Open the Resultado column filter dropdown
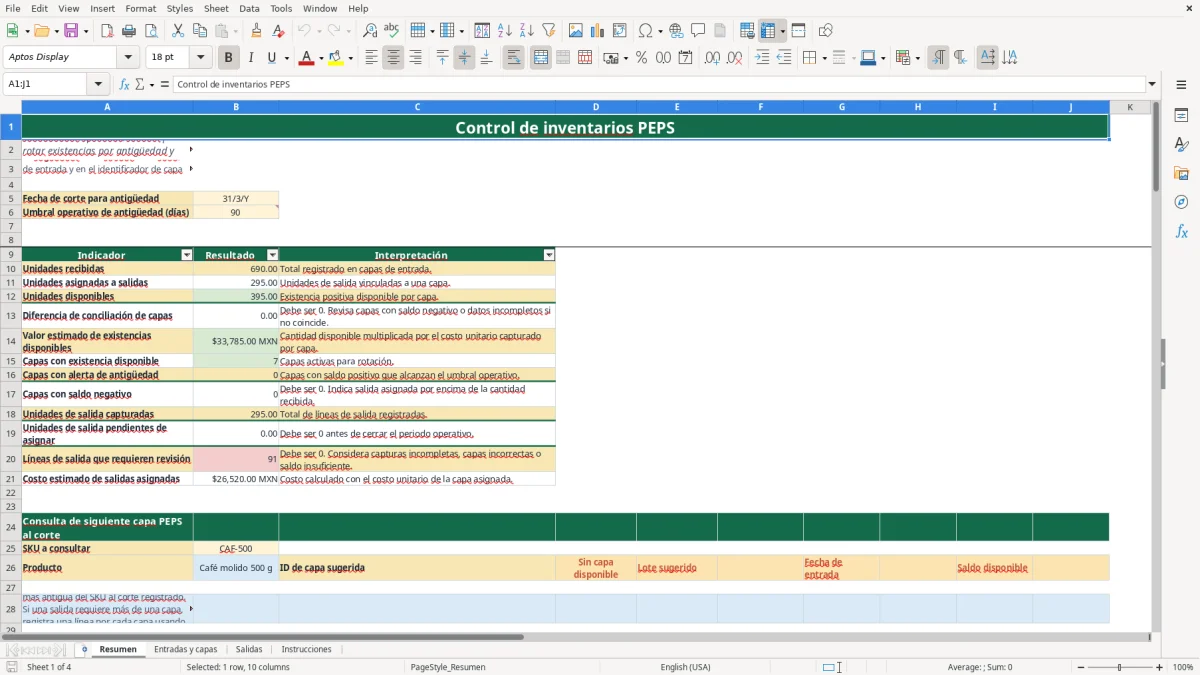 [272, 255]
